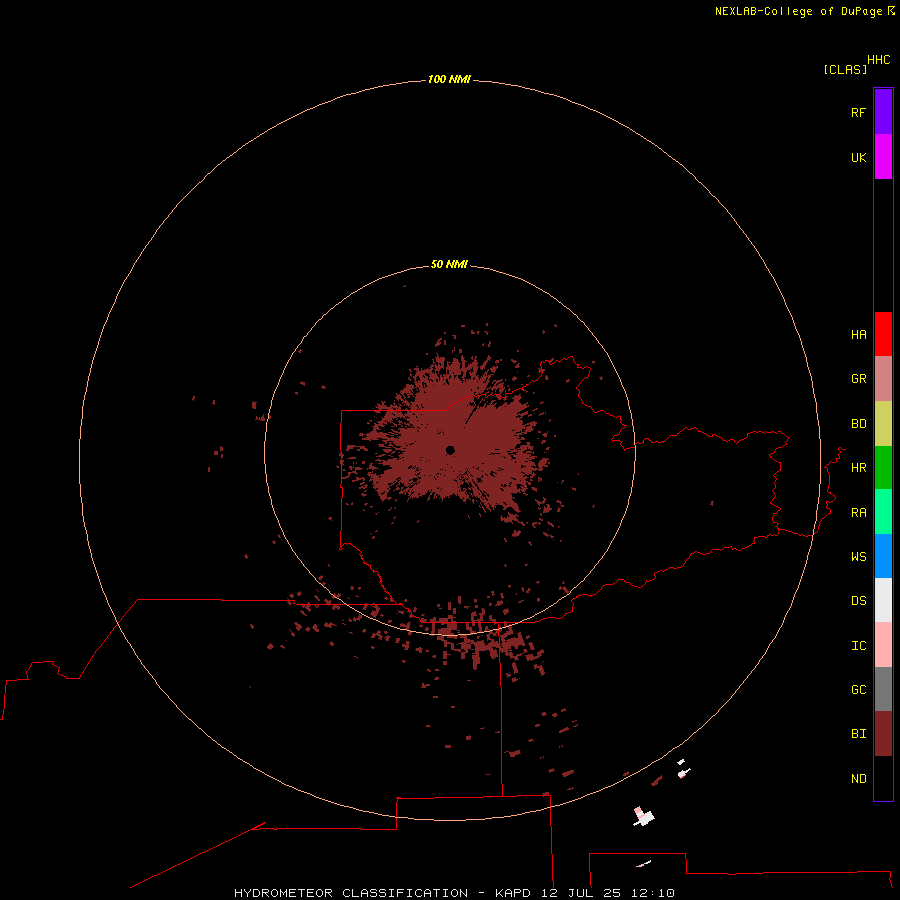Click the UK legend label
This screenshot has height=900, width=900.
pyautogui.click(x=858, y=157)
